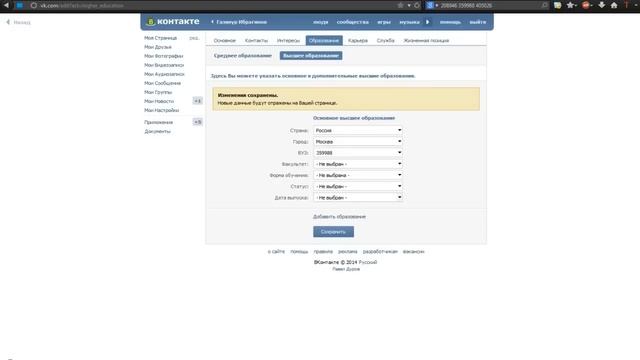Click the music play arrow in header
Screen dimensions: 640x360
[x=427, y=22]
